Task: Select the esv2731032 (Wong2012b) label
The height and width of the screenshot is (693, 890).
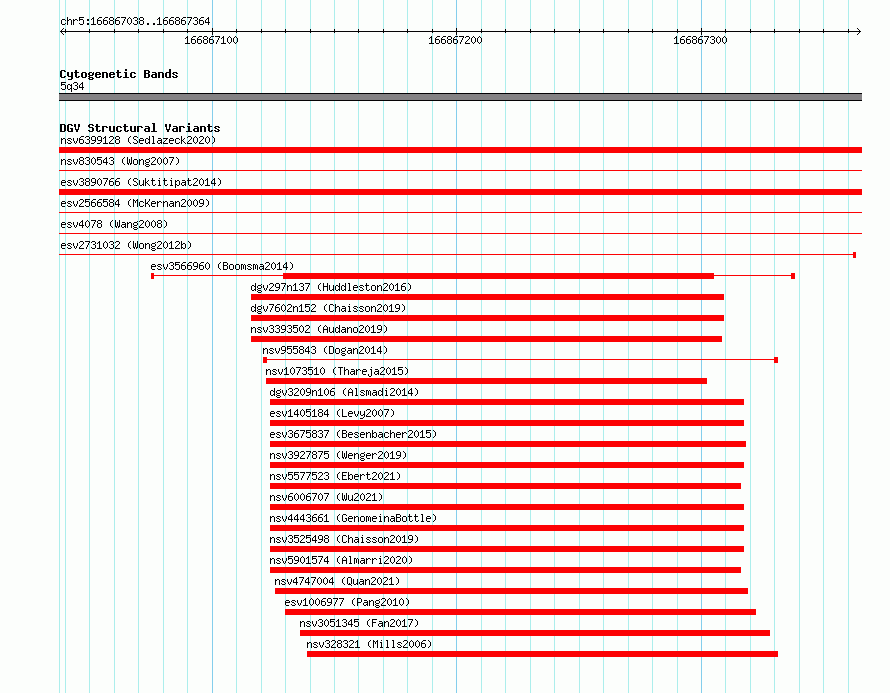Action: [126, 245]
